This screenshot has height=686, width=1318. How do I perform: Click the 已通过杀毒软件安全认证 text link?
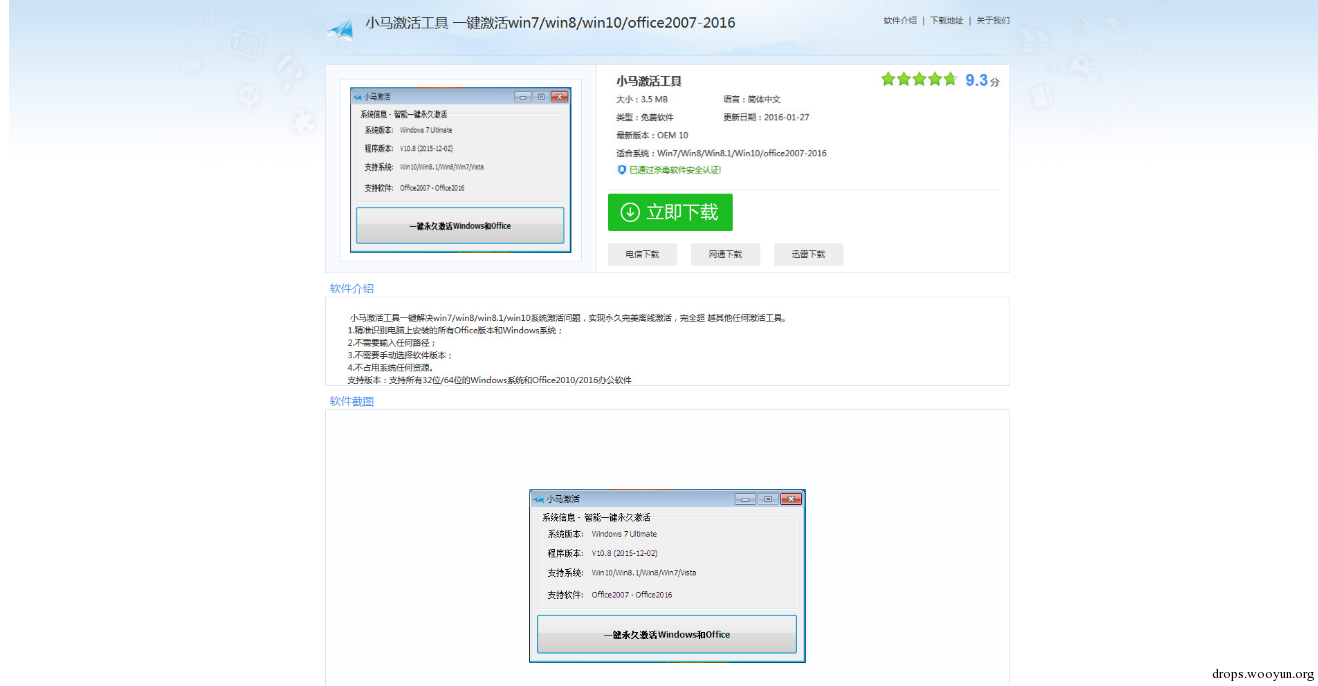tap(675, 170)
